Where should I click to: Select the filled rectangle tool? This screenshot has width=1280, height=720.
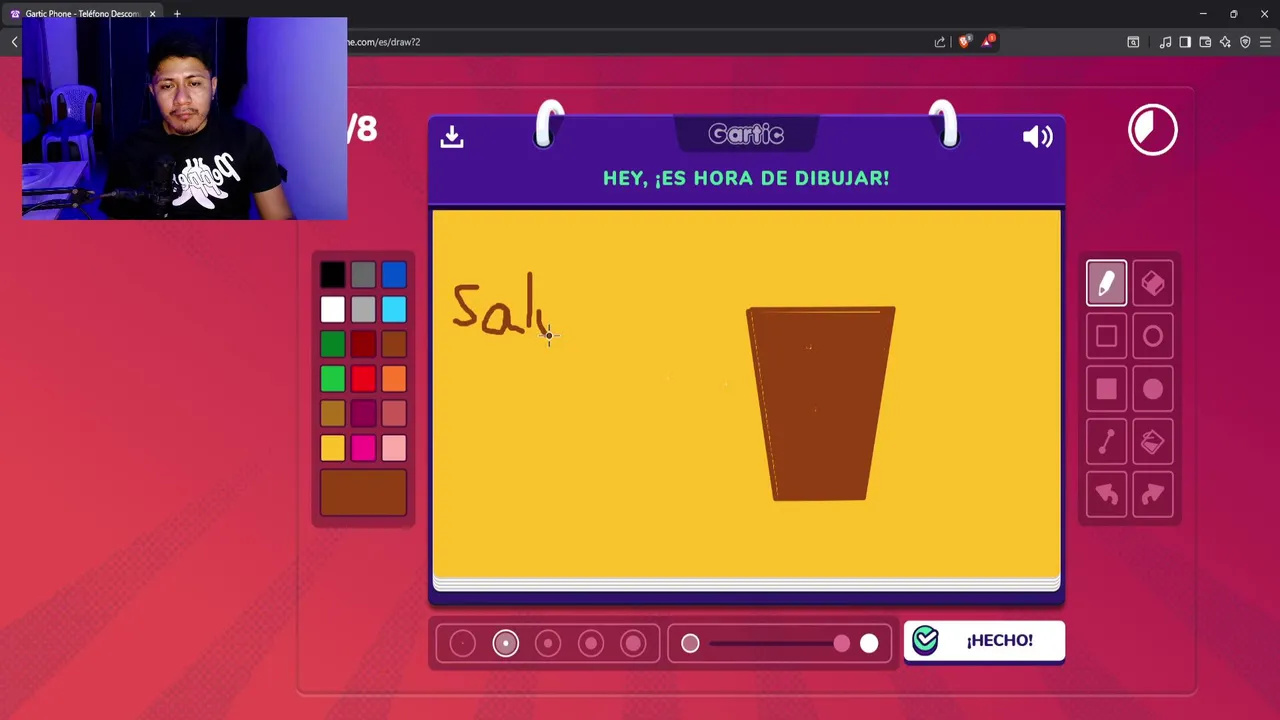pyautogui.click(x=1106, y=389)
